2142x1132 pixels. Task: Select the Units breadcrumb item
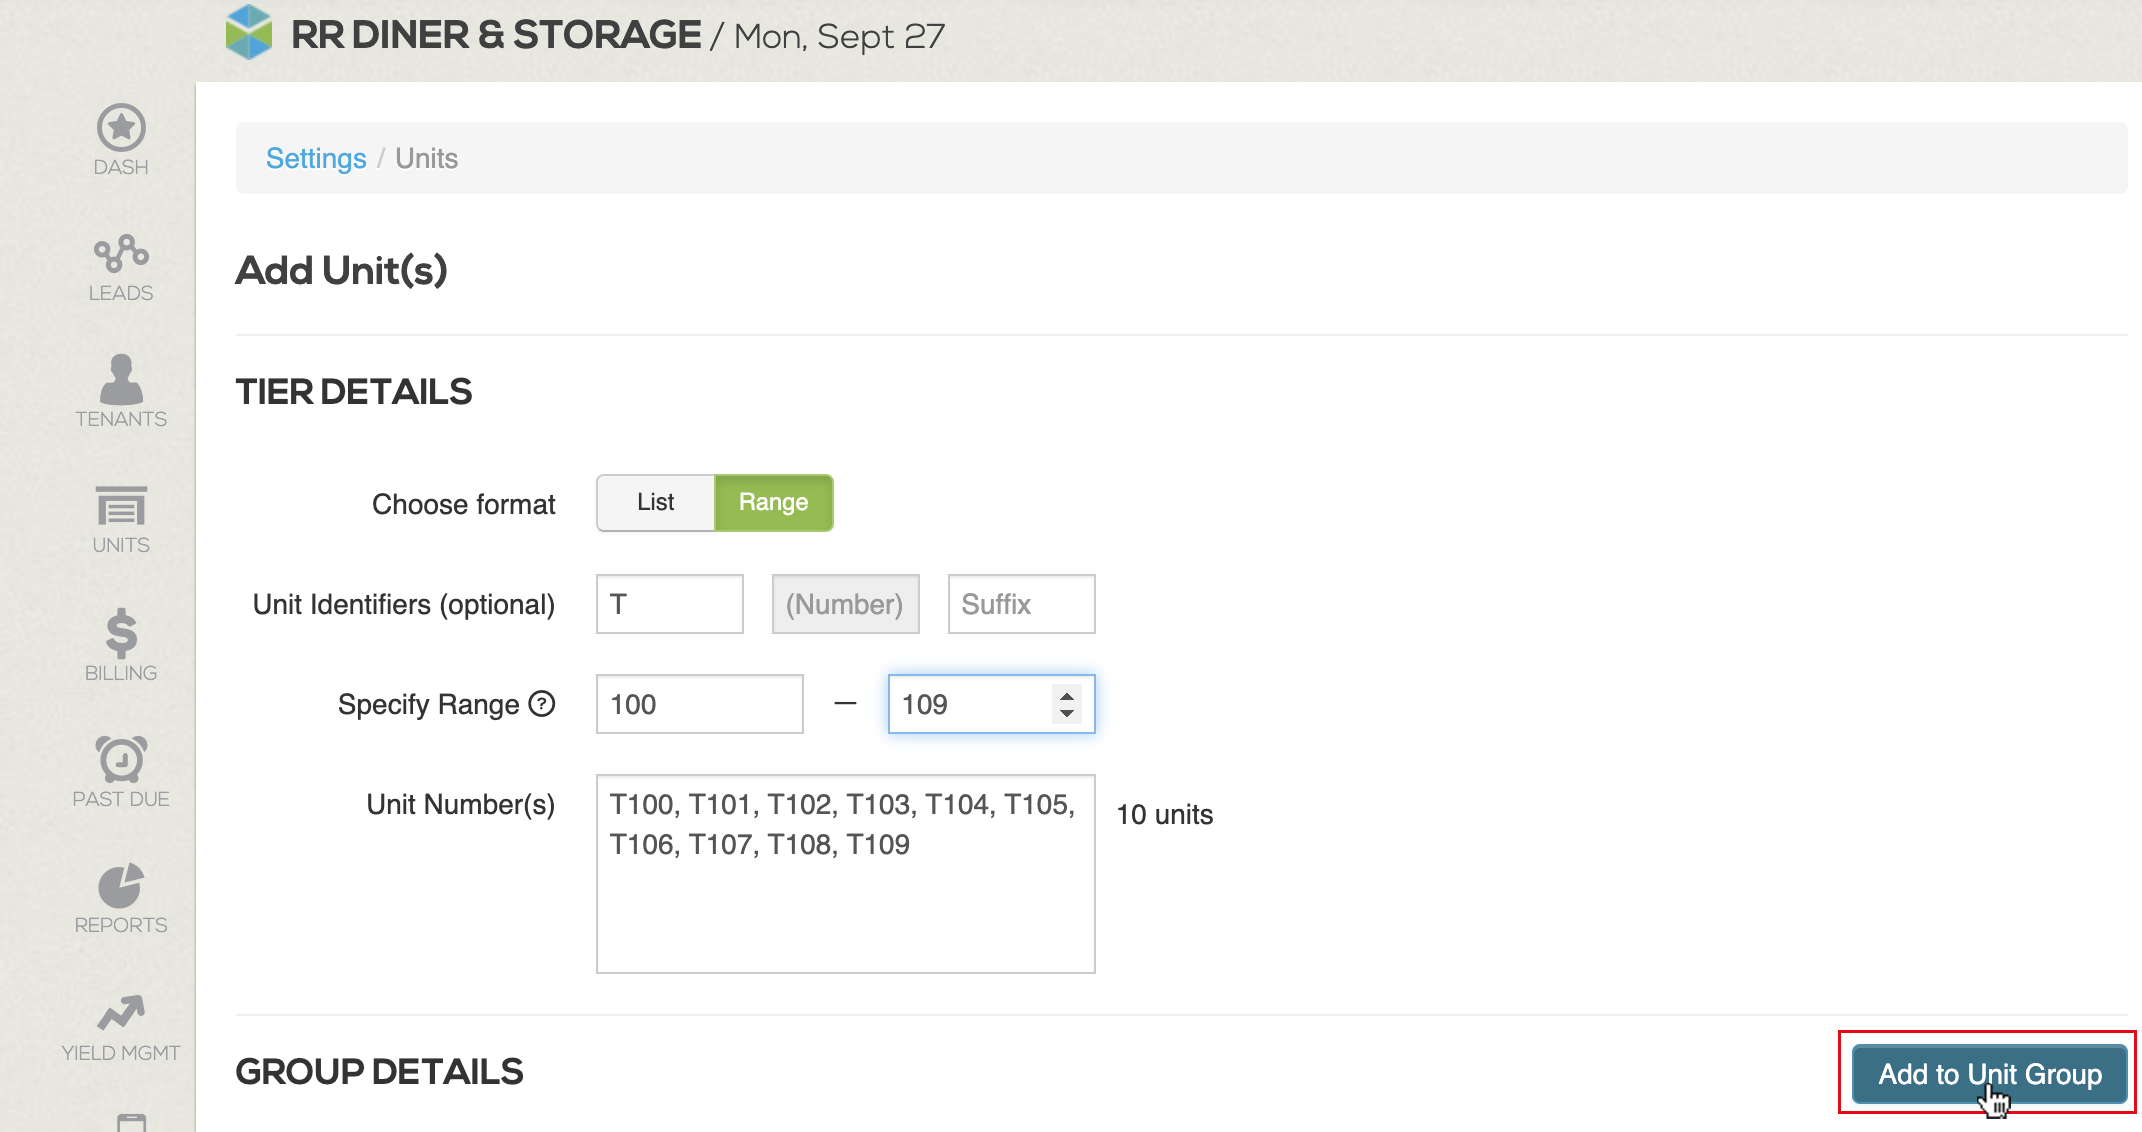pyautogui.click(x=427, y=157)
